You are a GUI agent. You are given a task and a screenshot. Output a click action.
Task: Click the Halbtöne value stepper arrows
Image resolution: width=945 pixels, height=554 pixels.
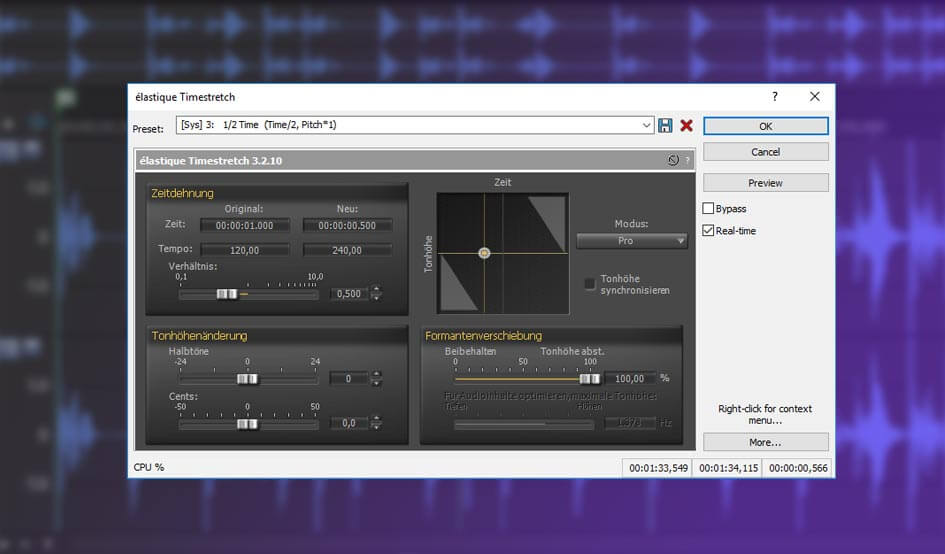(x=376, y=379)
